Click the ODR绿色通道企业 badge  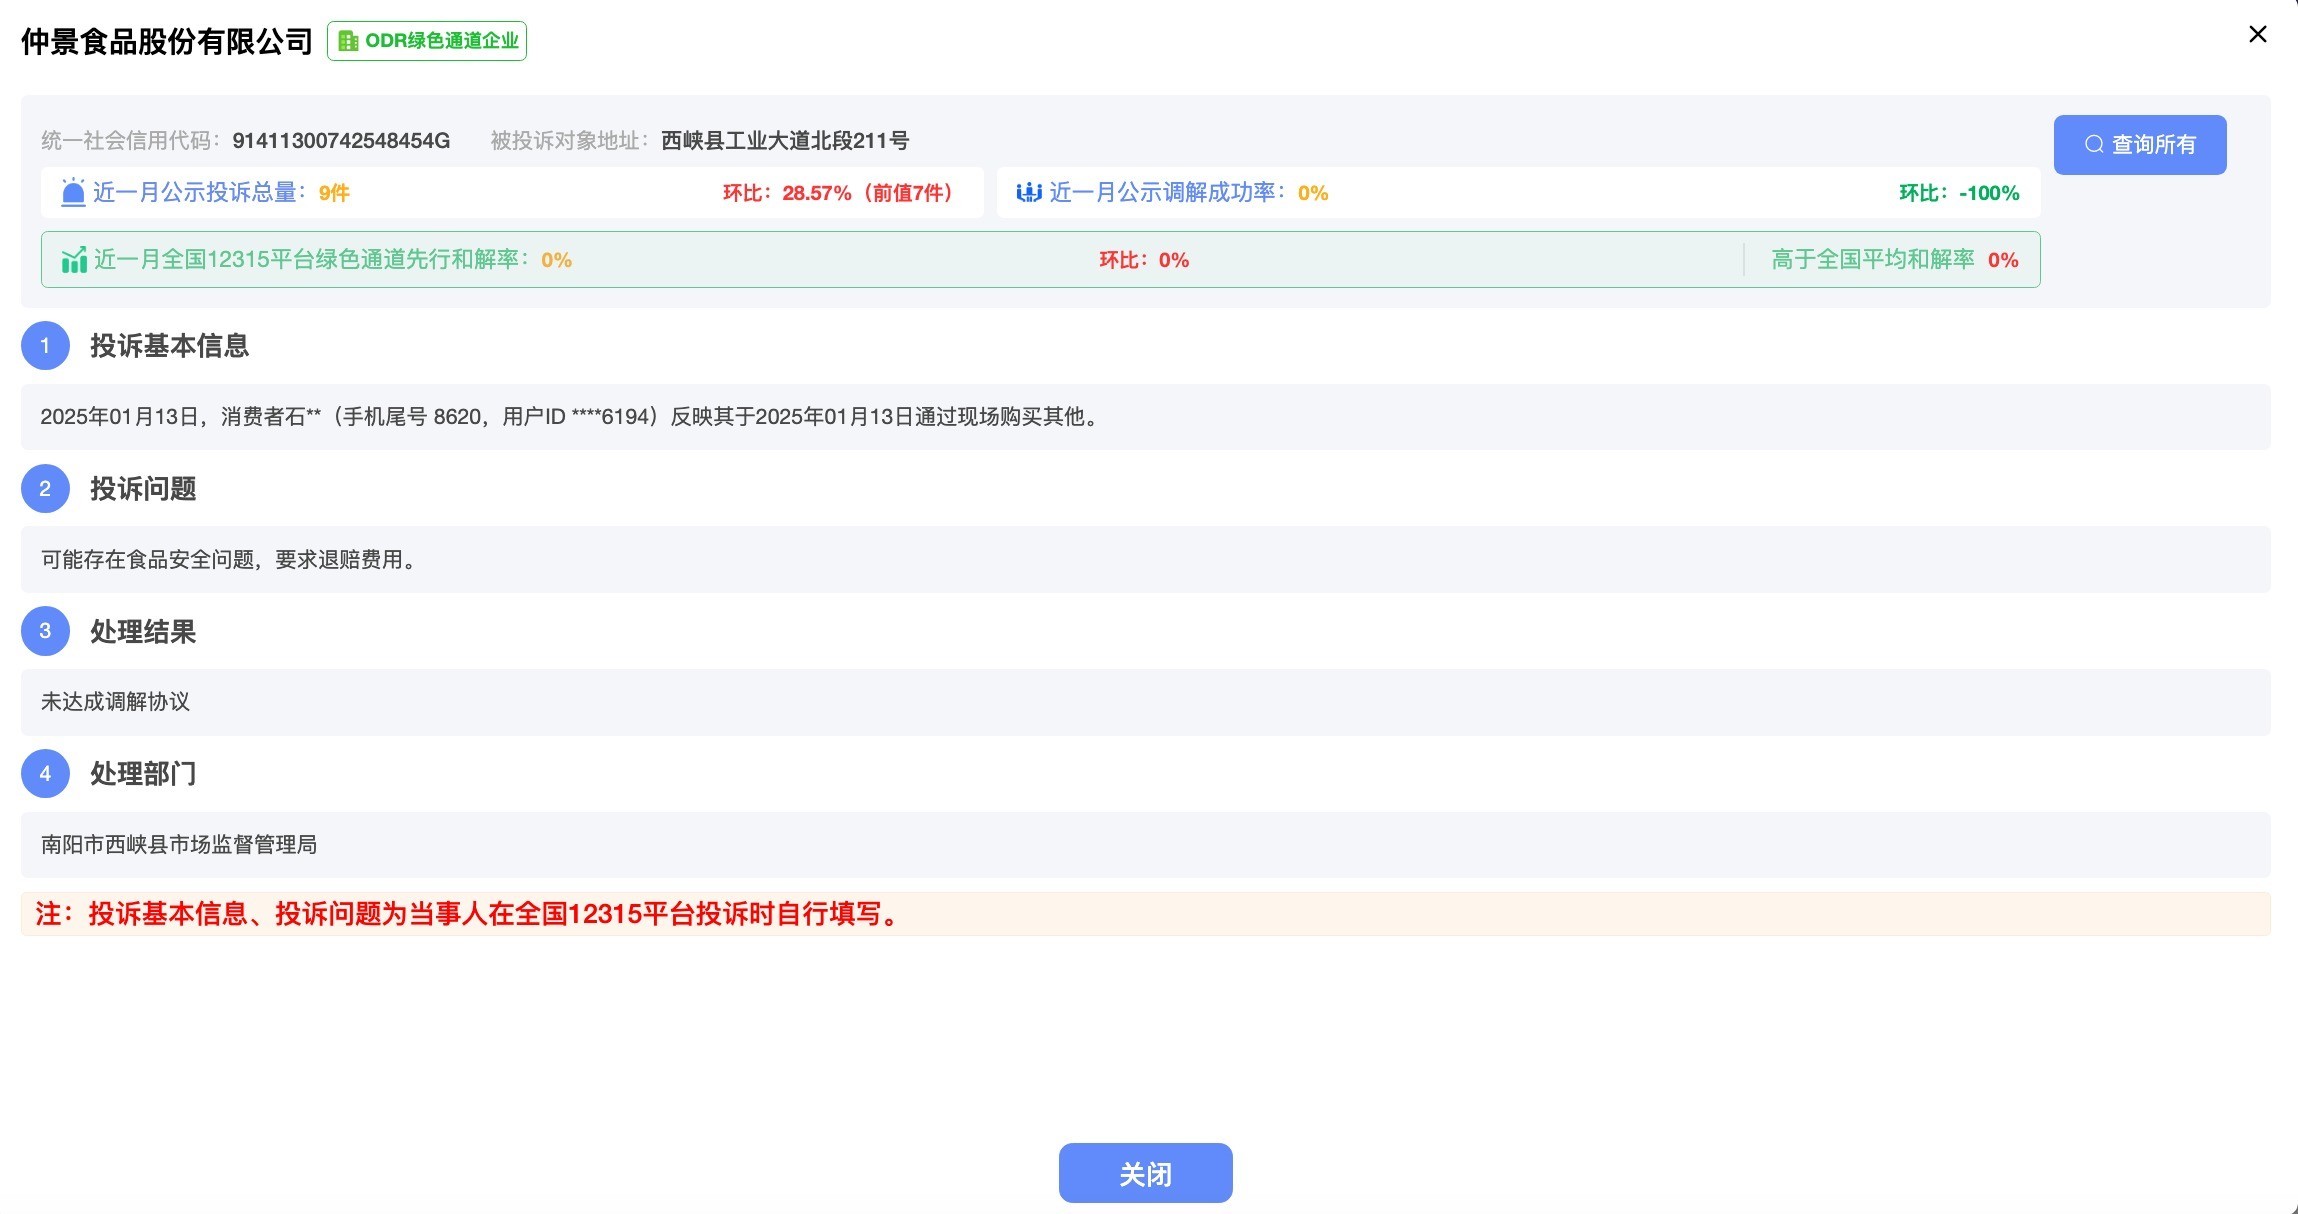tap(427, 41)
